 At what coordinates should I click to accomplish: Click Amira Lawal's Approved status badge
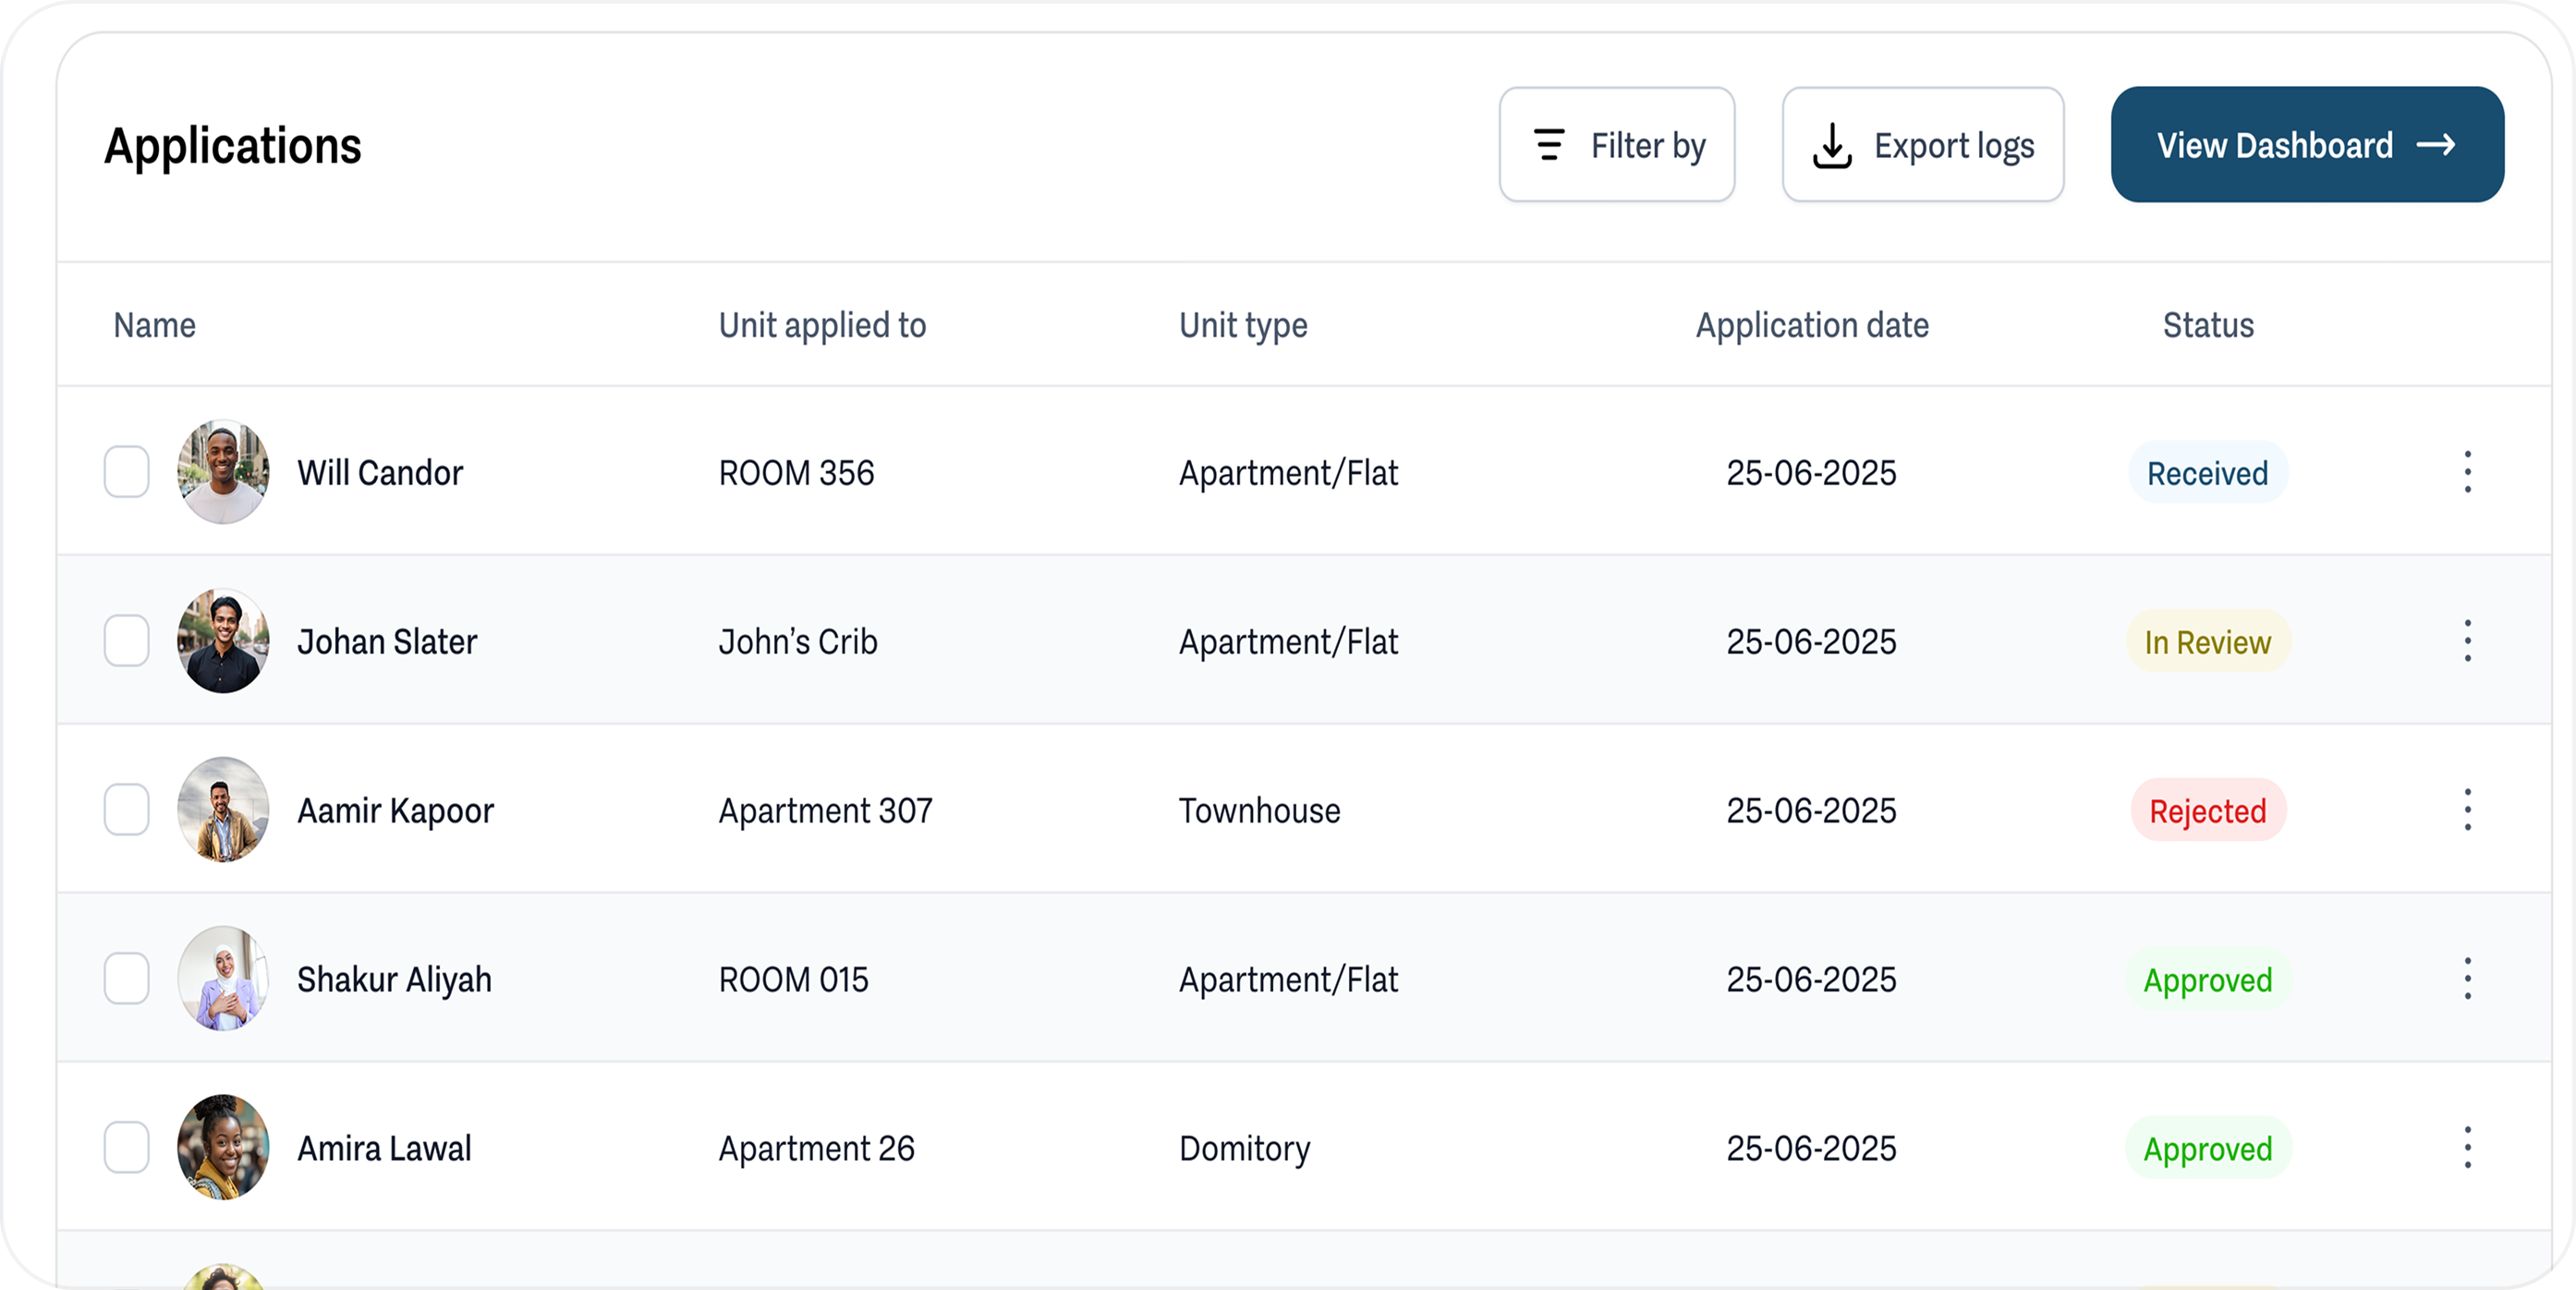[x=2207, y=1149]
